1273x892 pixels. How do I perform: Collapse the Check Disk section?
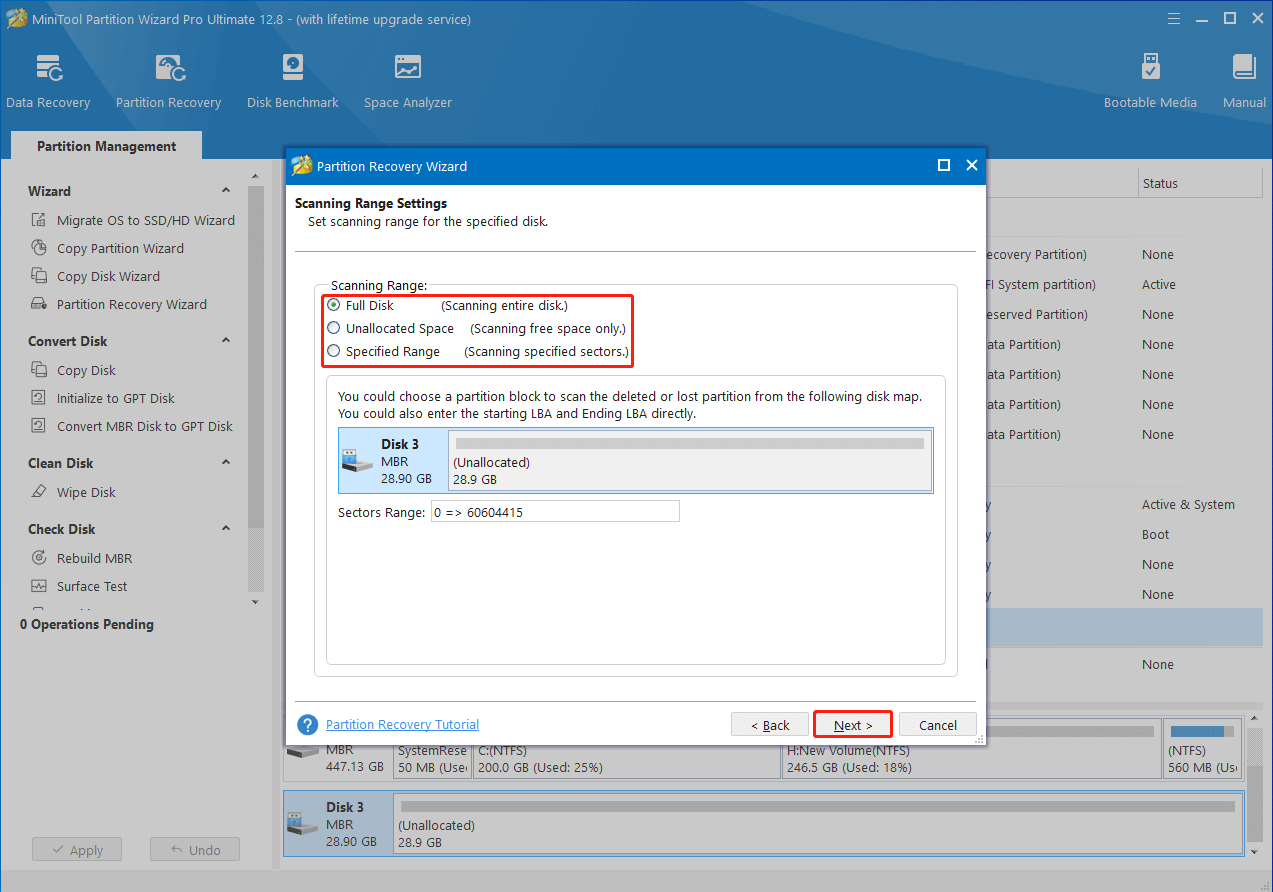click(x=226, y=529)
